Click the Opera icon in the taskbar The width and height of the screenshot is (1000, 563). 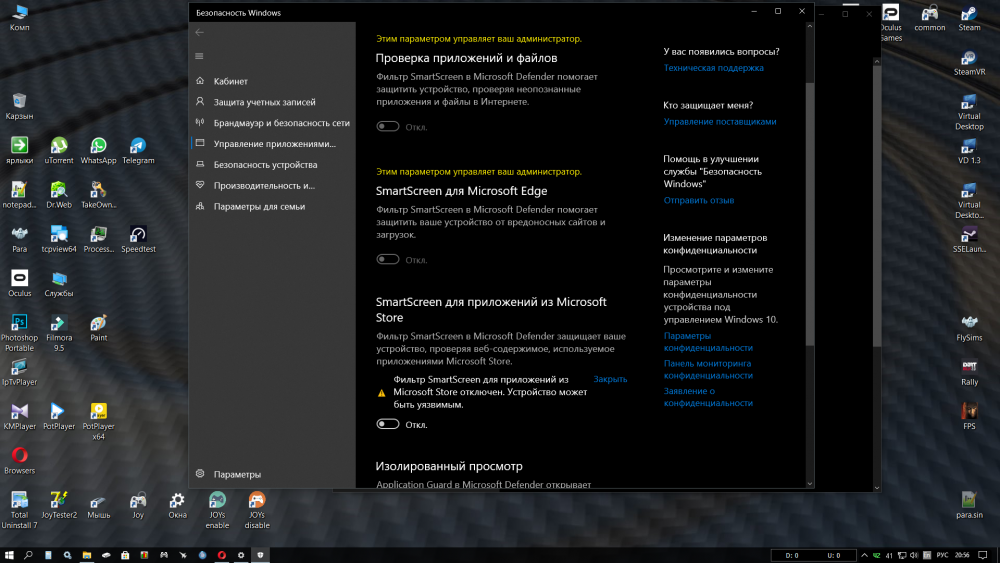pyautogui.click(x=221, y=555)
